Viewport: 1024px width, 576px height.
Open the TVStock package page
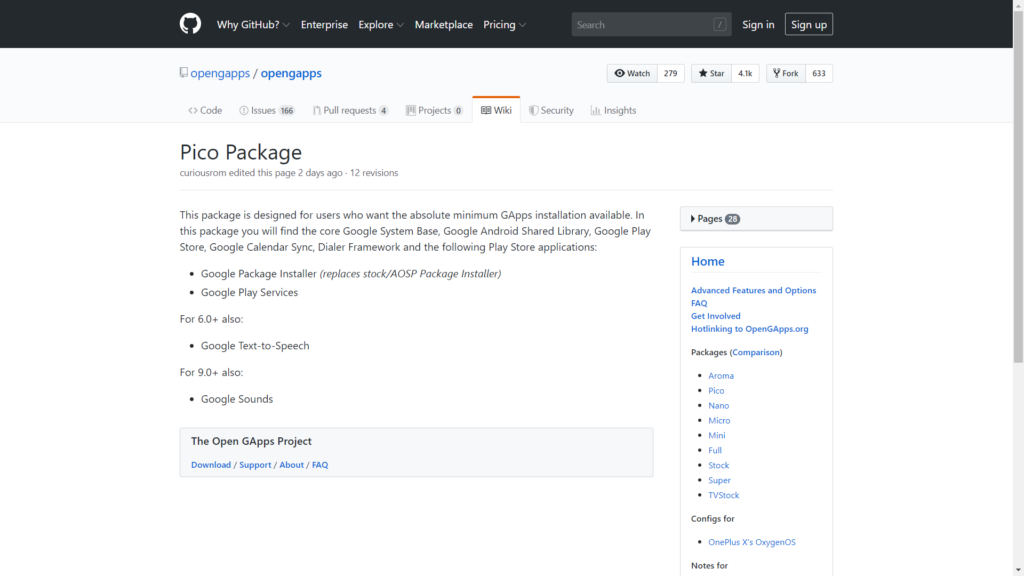click(724, 496)
